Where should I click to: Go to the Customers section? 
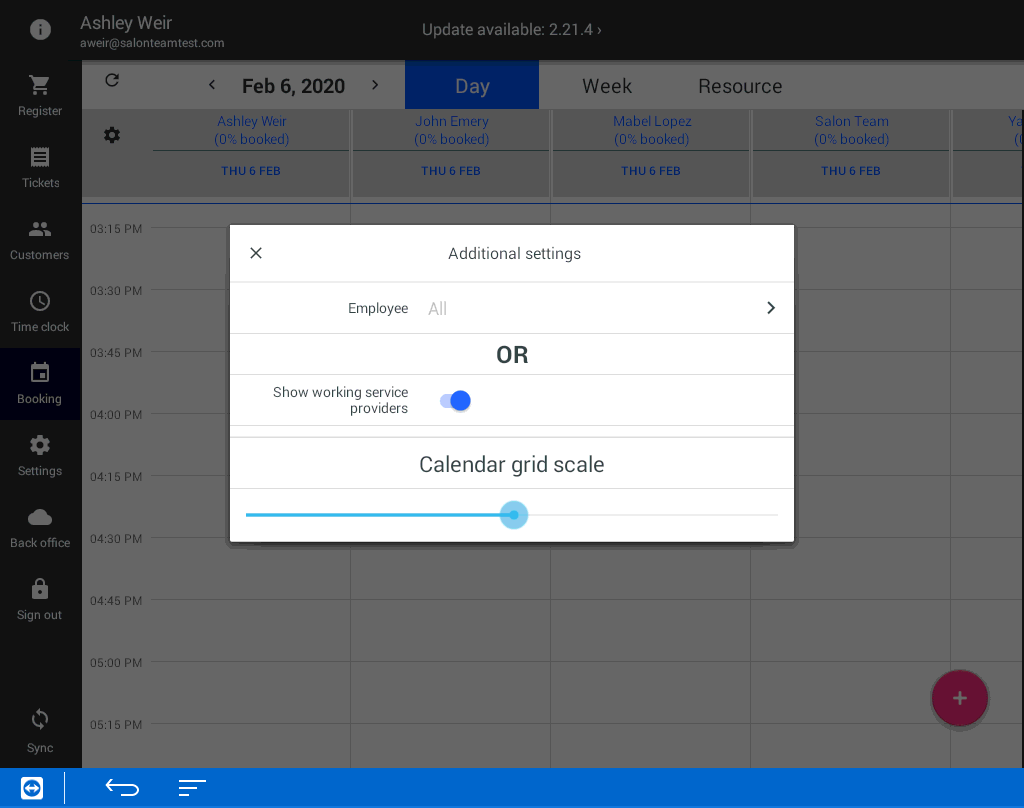(x=40, y=230)
